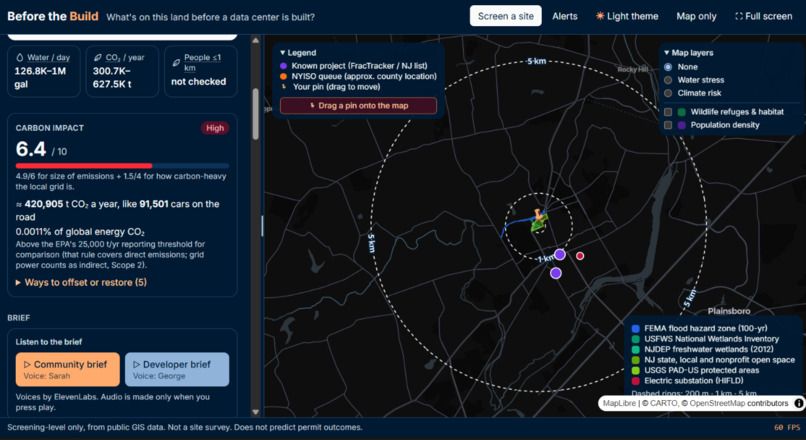Image resolution: width=806 pixels, height=440 pixels.
Task: Expand Ways to offset or restore (5)
Action: (x=81, y=282)
